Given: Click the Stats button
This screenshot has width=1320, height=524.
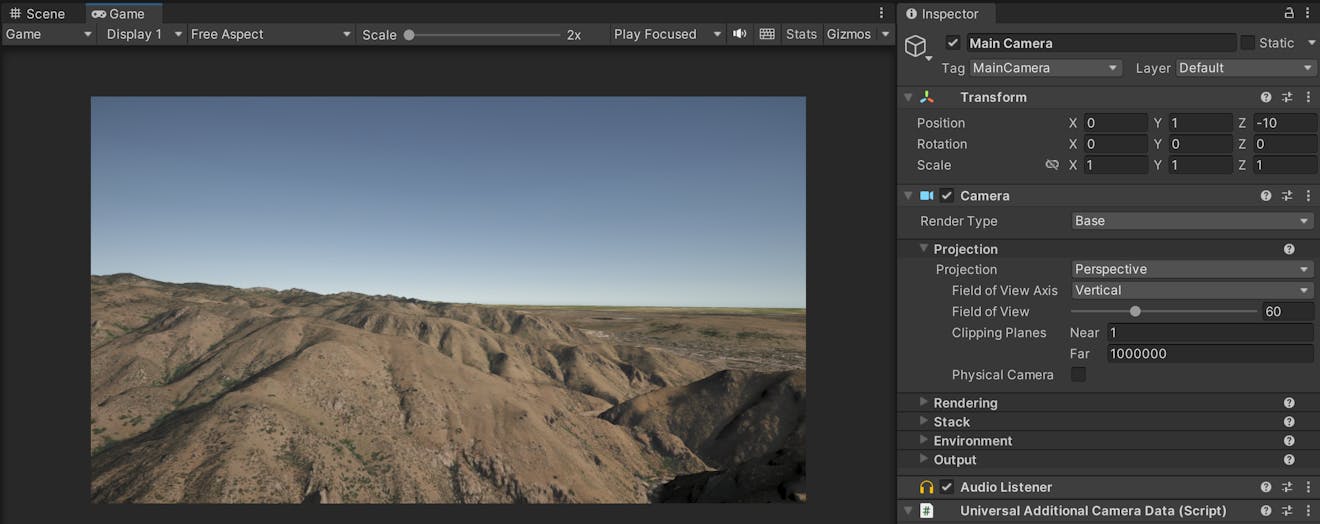Looking at the screenshot, I should tap(801, 34).
